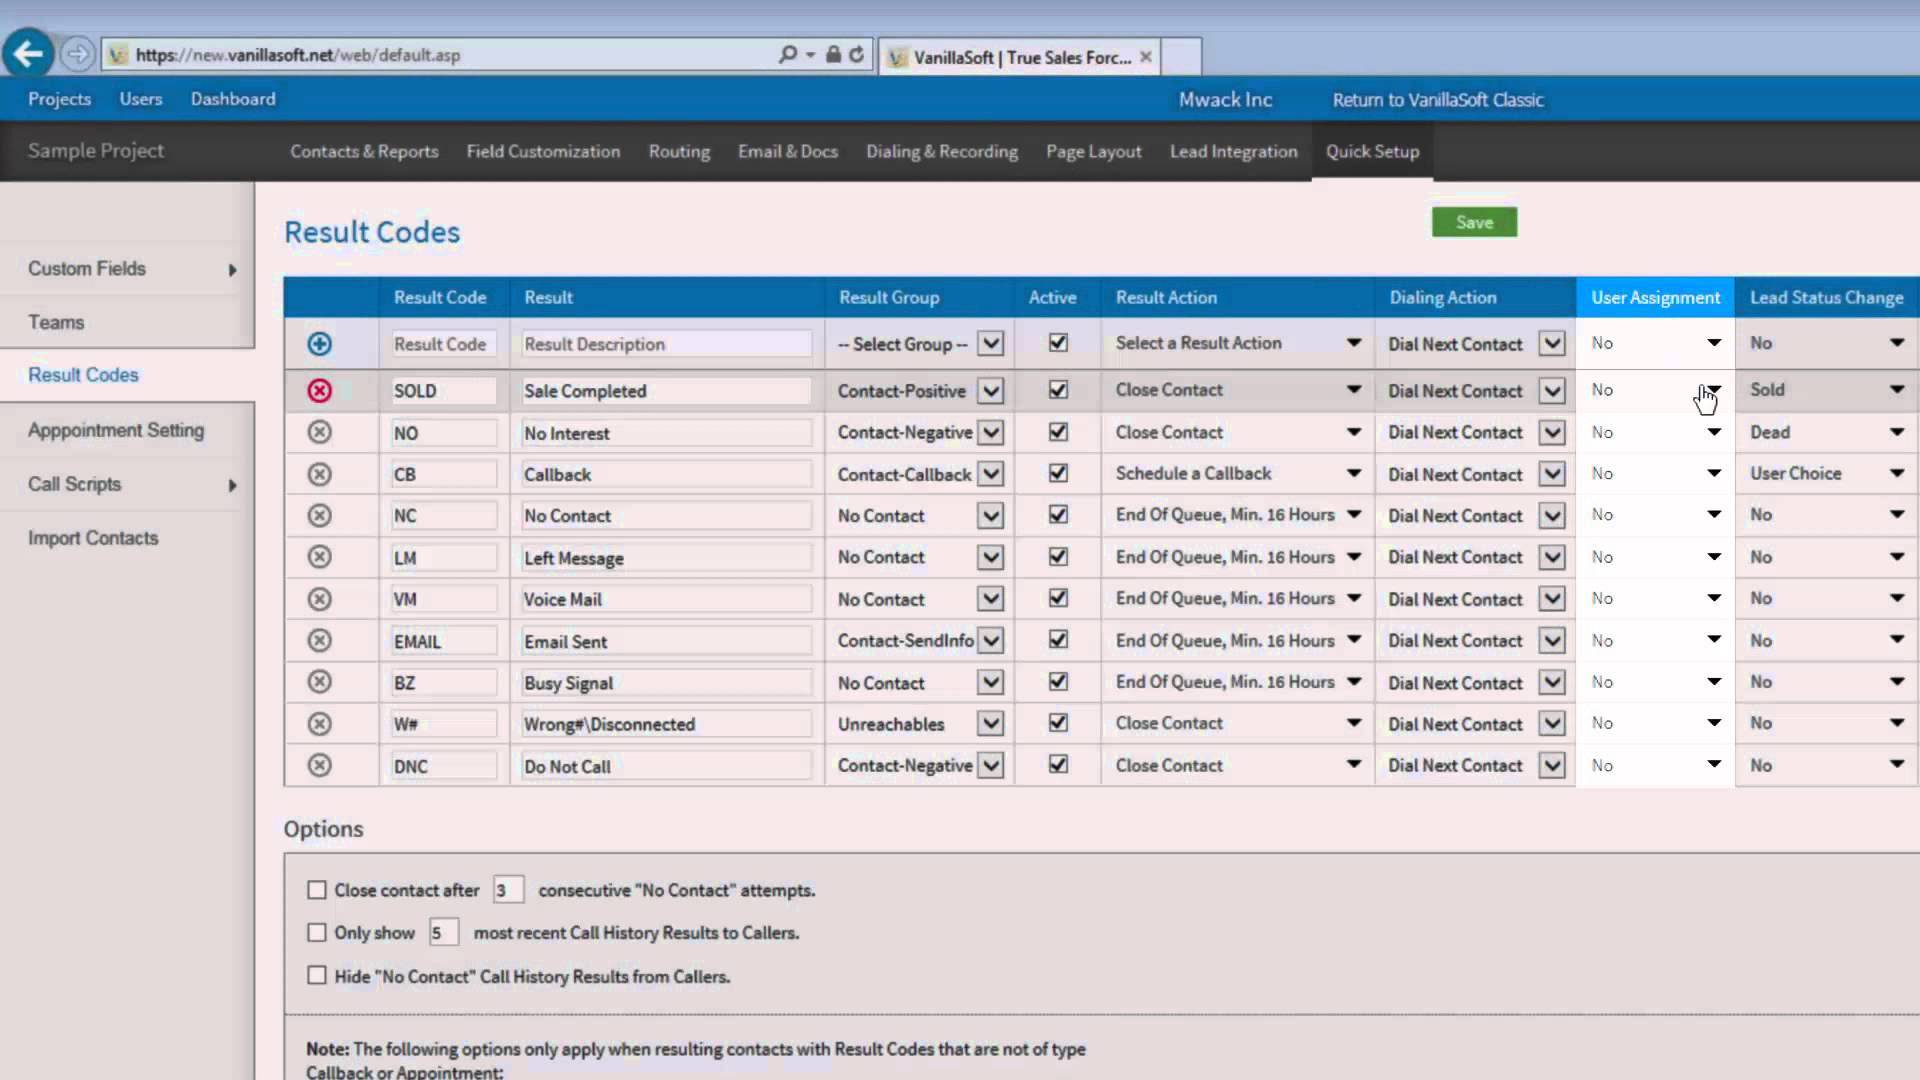Delete the VM Voice Mail row
1920x1080 pixels.
(x=319, y=599)
